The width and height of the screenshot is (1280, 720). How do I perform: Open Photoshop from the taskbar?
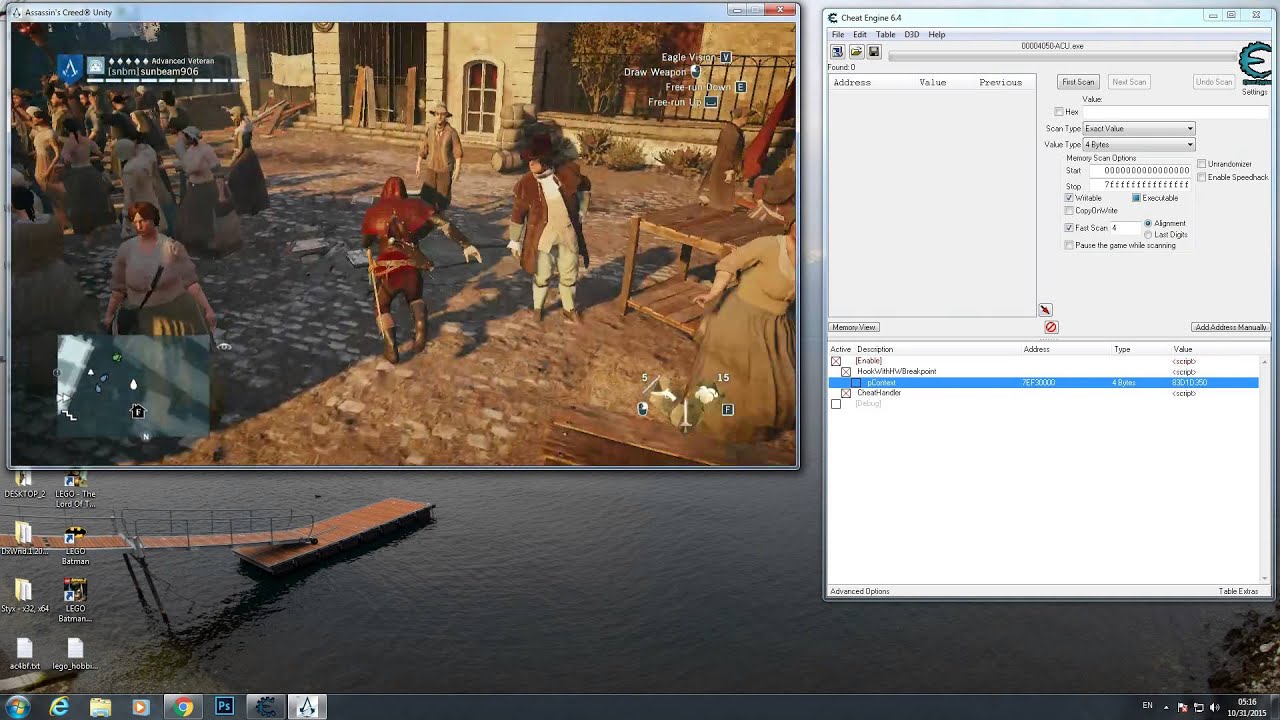click(224, 707)
